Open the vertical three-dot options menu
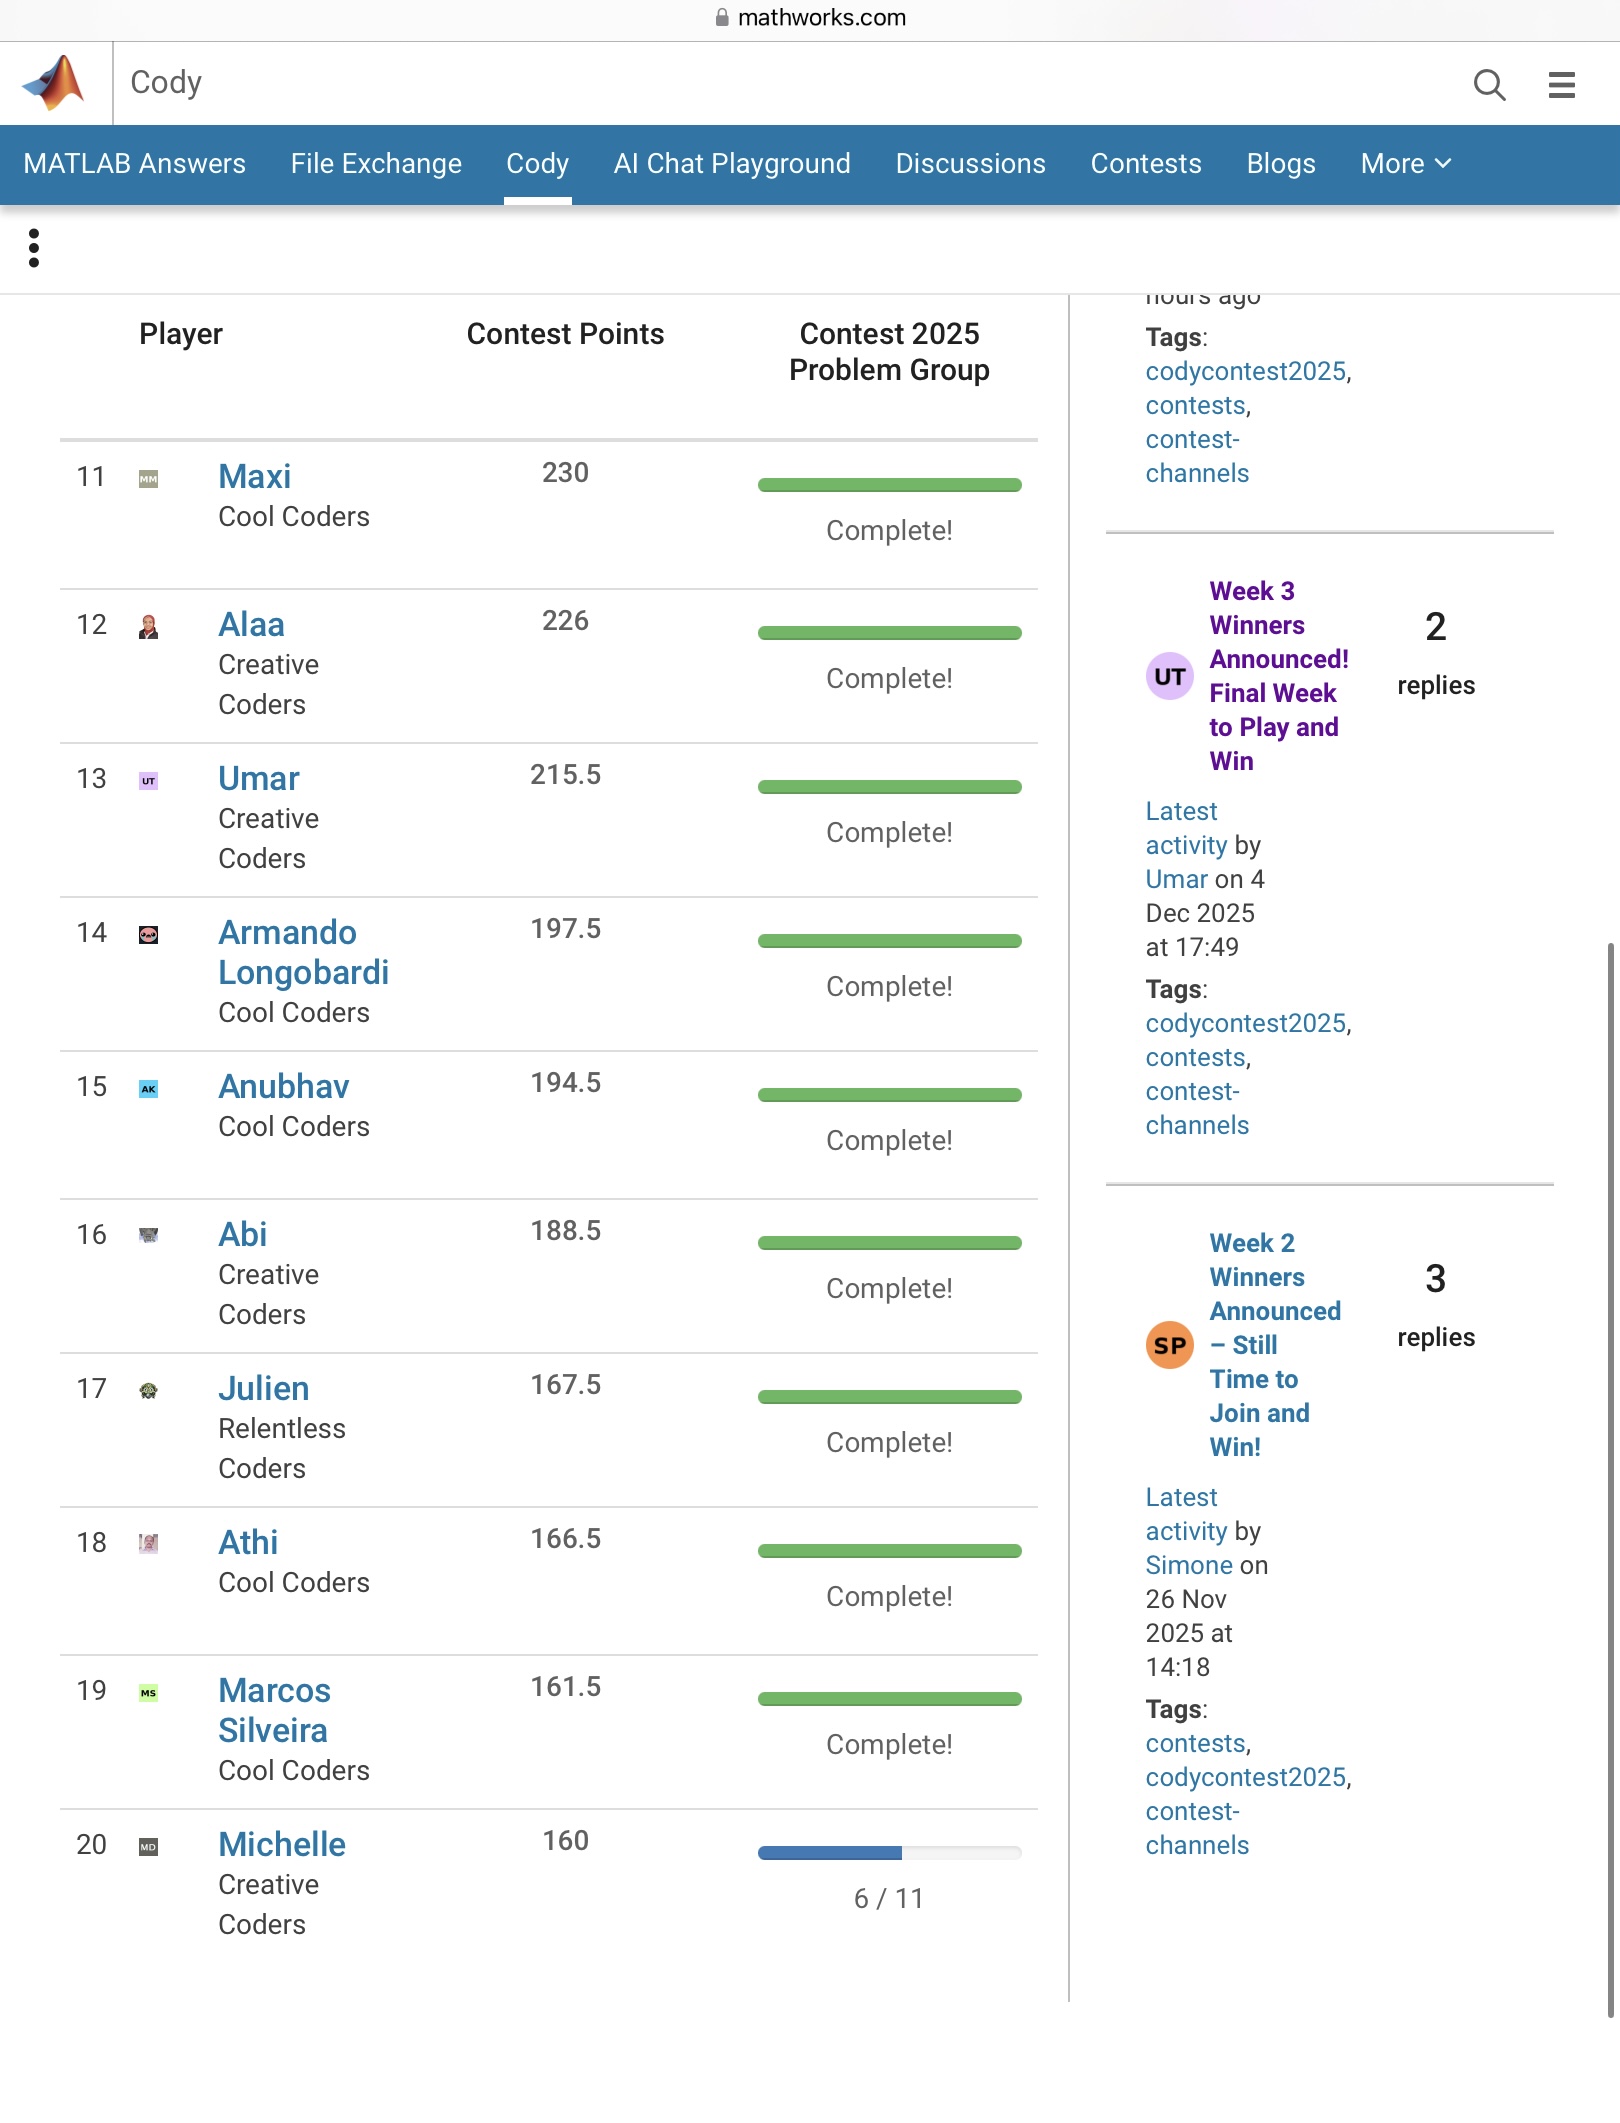 coord(34,248)
